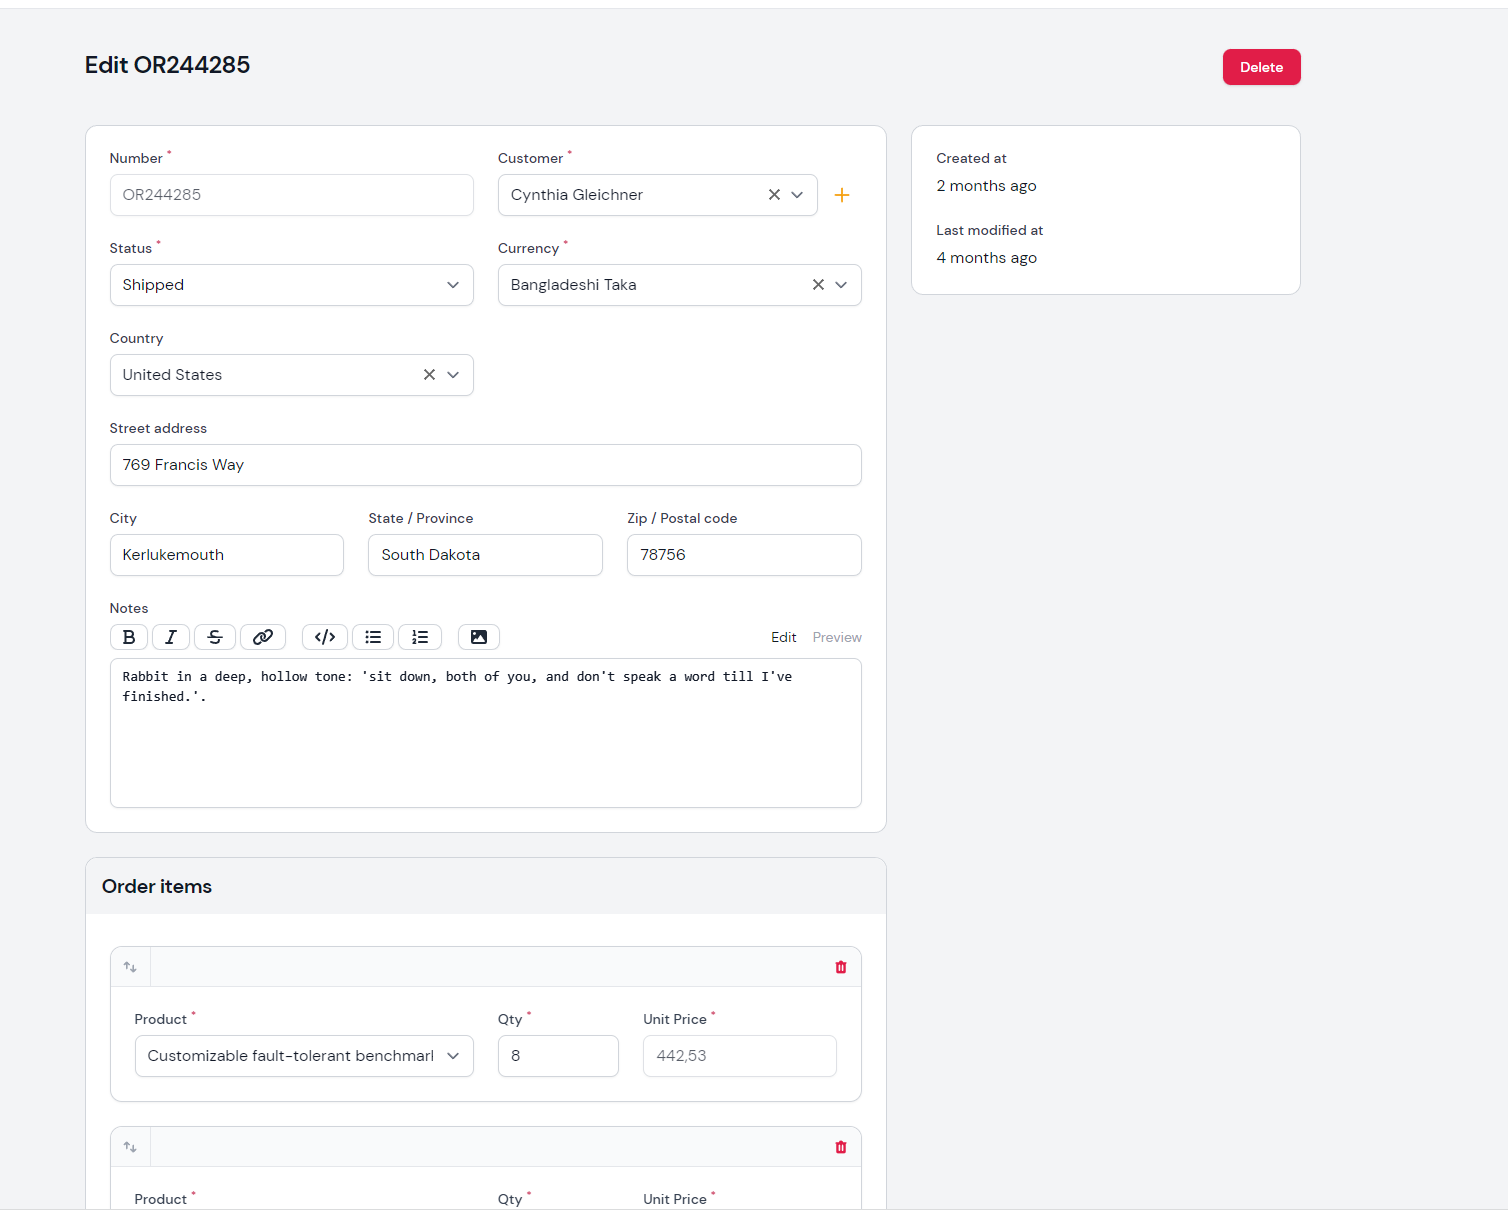Click the Edit OR244285 page title

click(x=168, y=65)
